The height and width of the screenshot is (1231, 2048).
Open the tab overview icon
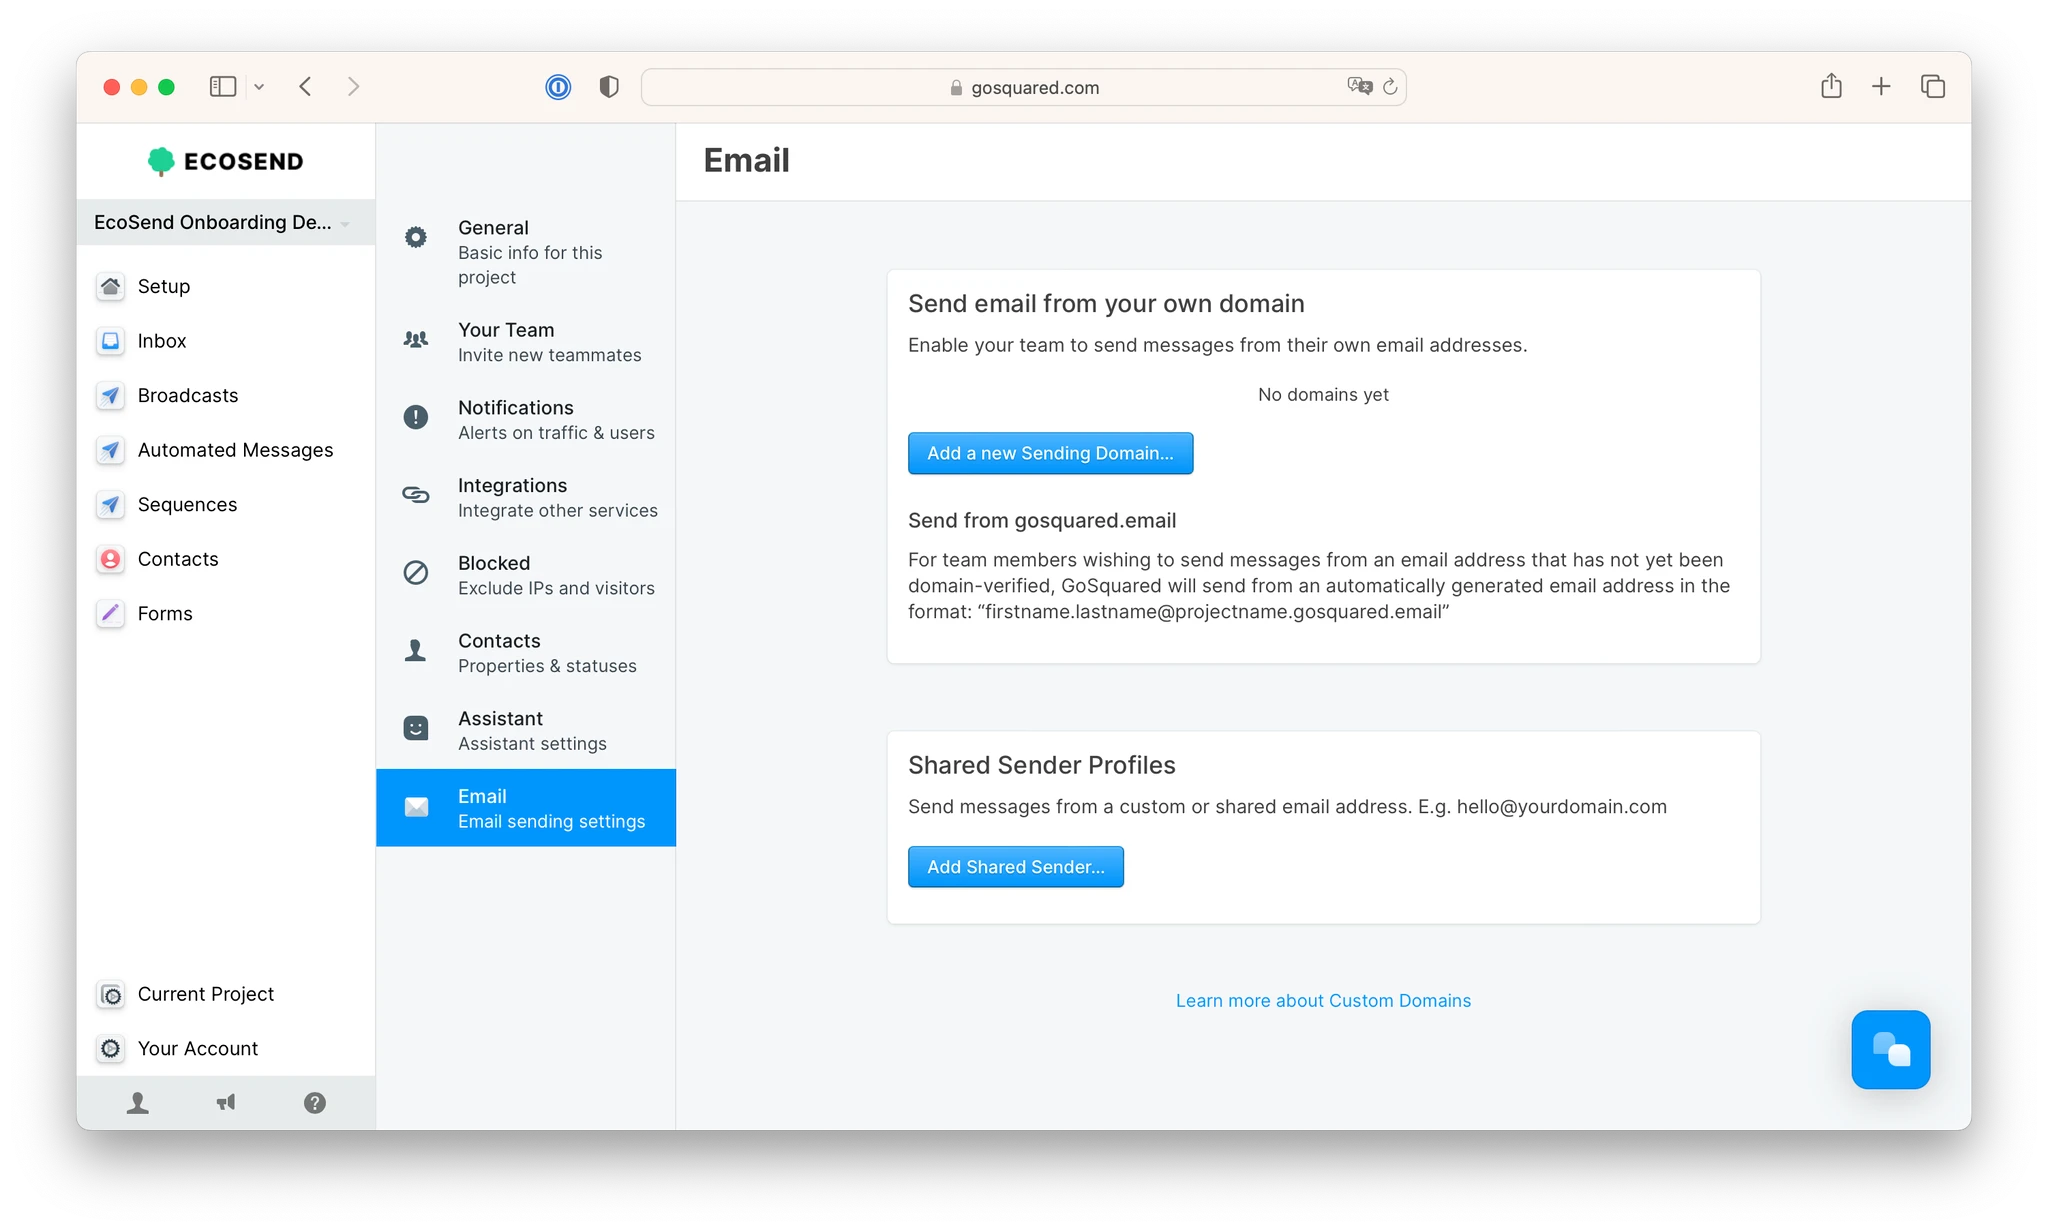1932,87
